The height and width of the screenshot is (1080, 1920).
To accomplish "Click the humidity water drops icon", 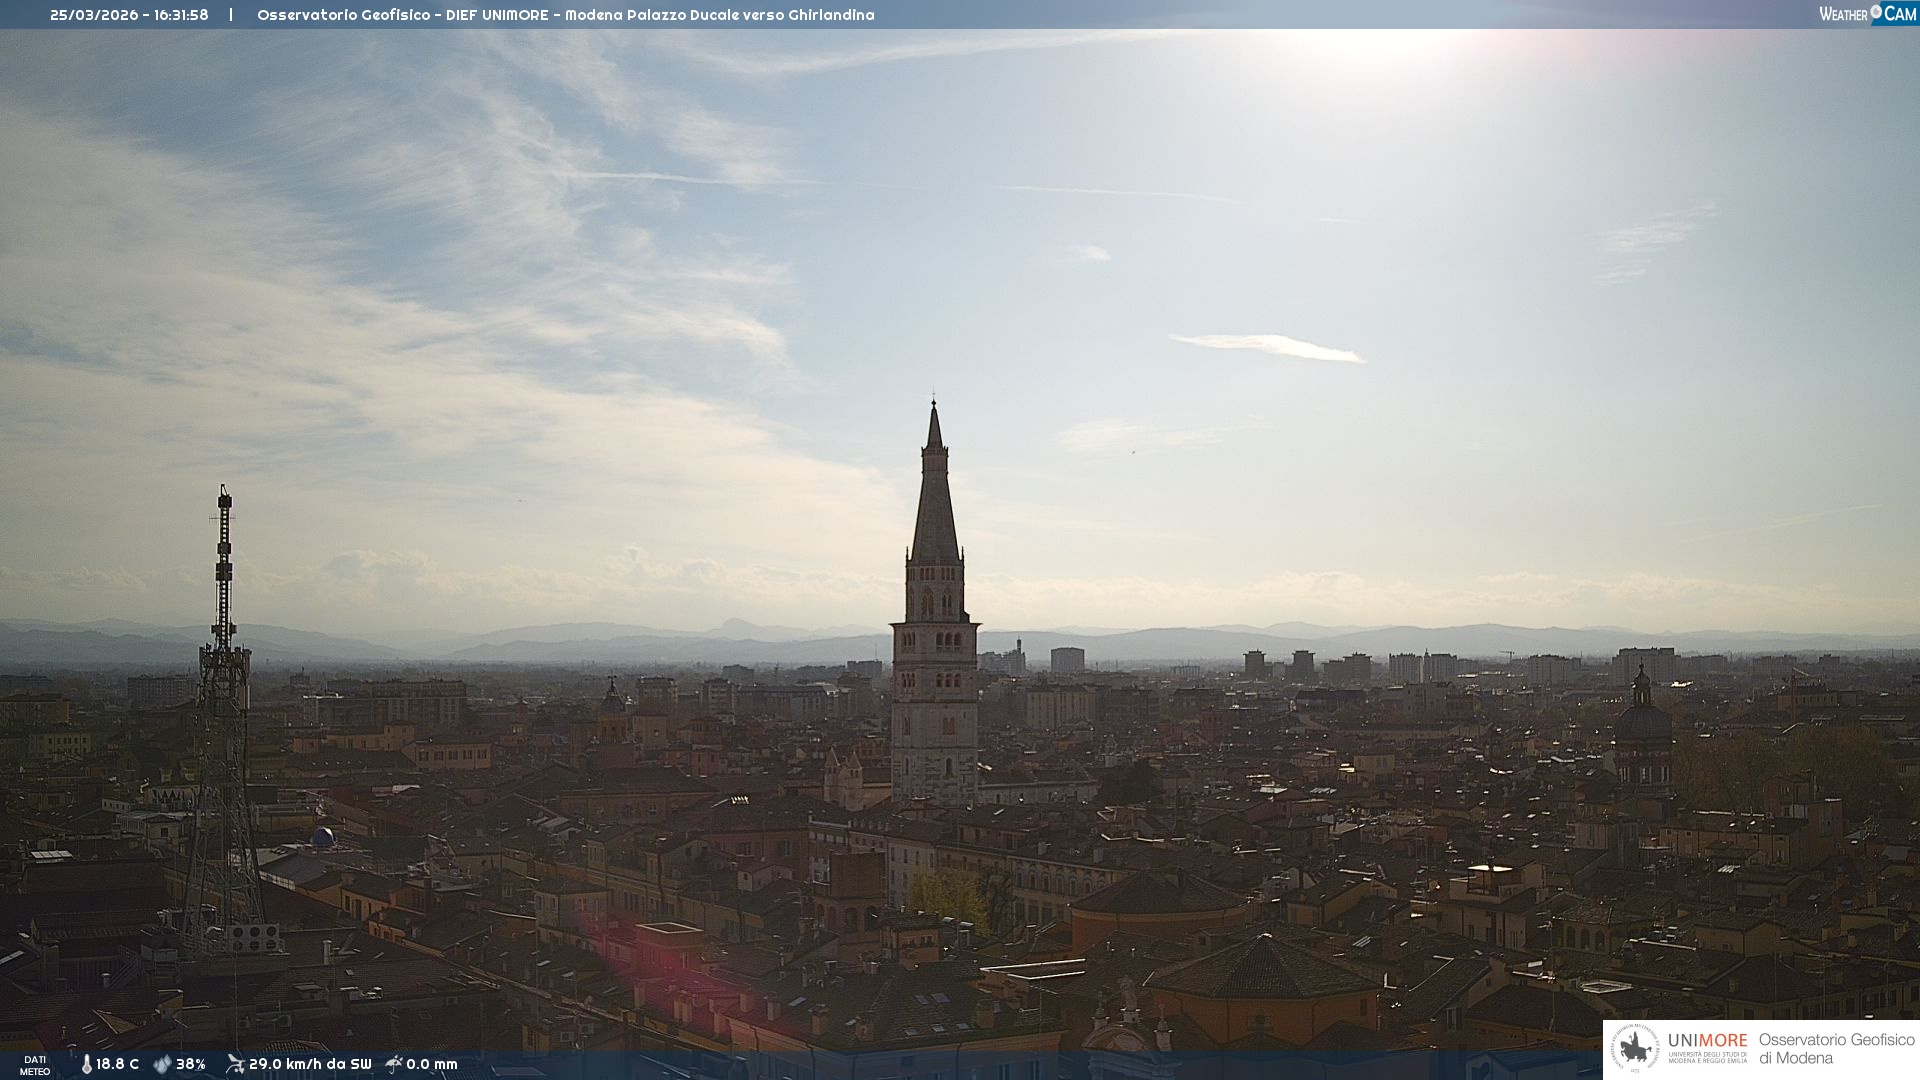I will 162,1064.
